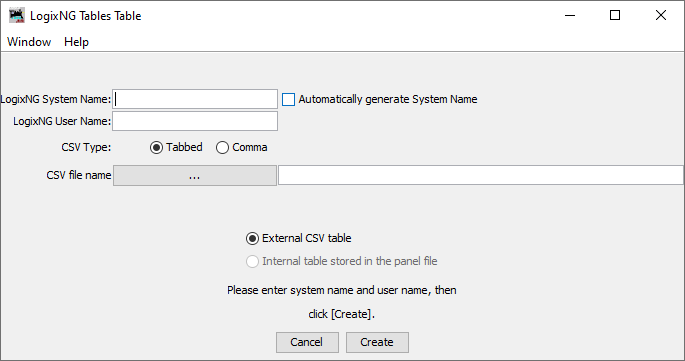Click the 'CSV file name' label
Image resolution: width=685 pixels, height=361 pixels.
pos(79,175)
